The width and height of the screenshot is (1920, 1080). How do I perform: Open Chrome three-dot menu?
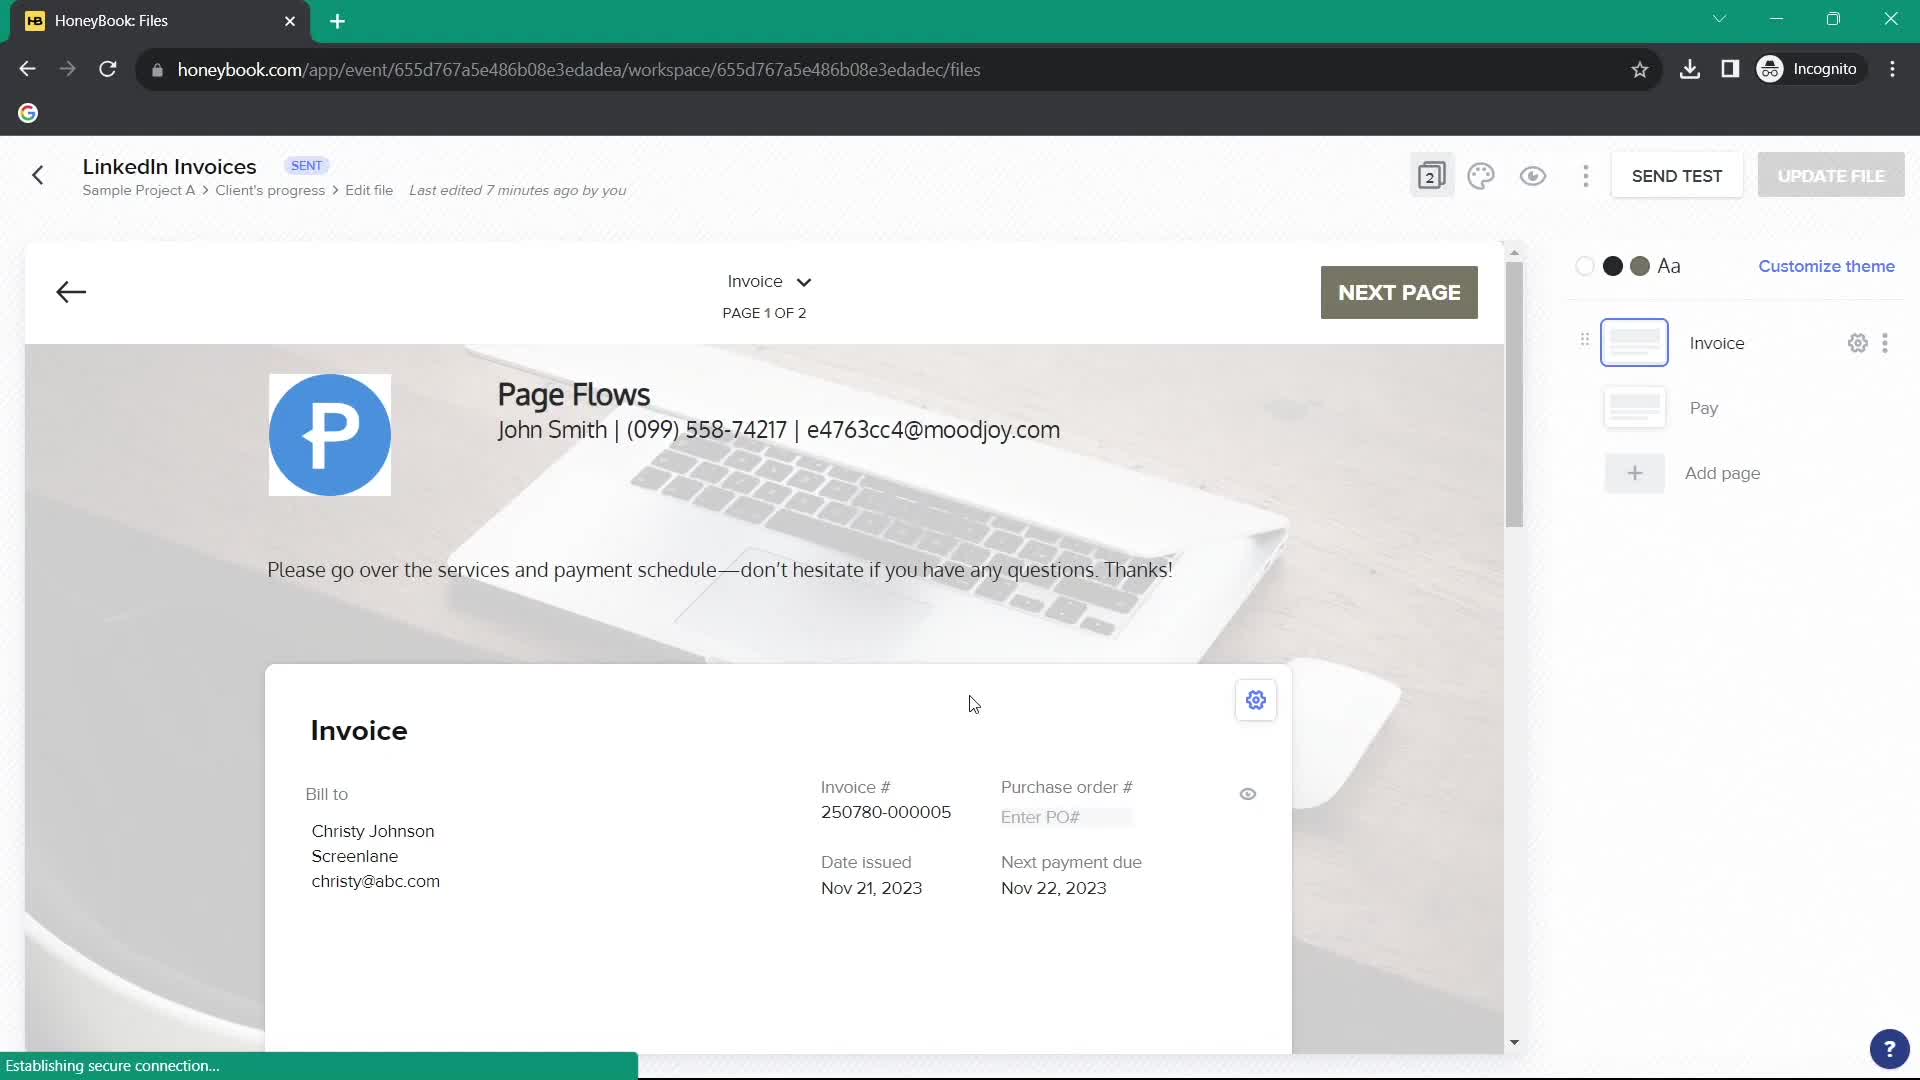pos(1892,69)
